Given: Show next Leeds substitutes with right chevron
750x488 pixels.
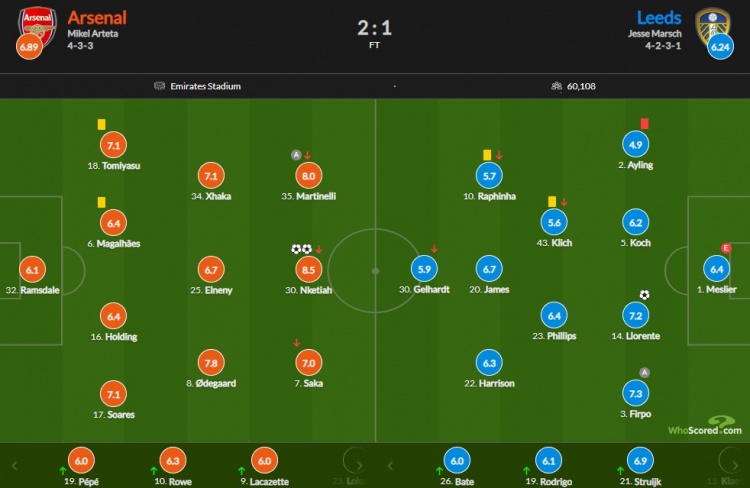Looking at the screenshot, I should coord(735,466).
